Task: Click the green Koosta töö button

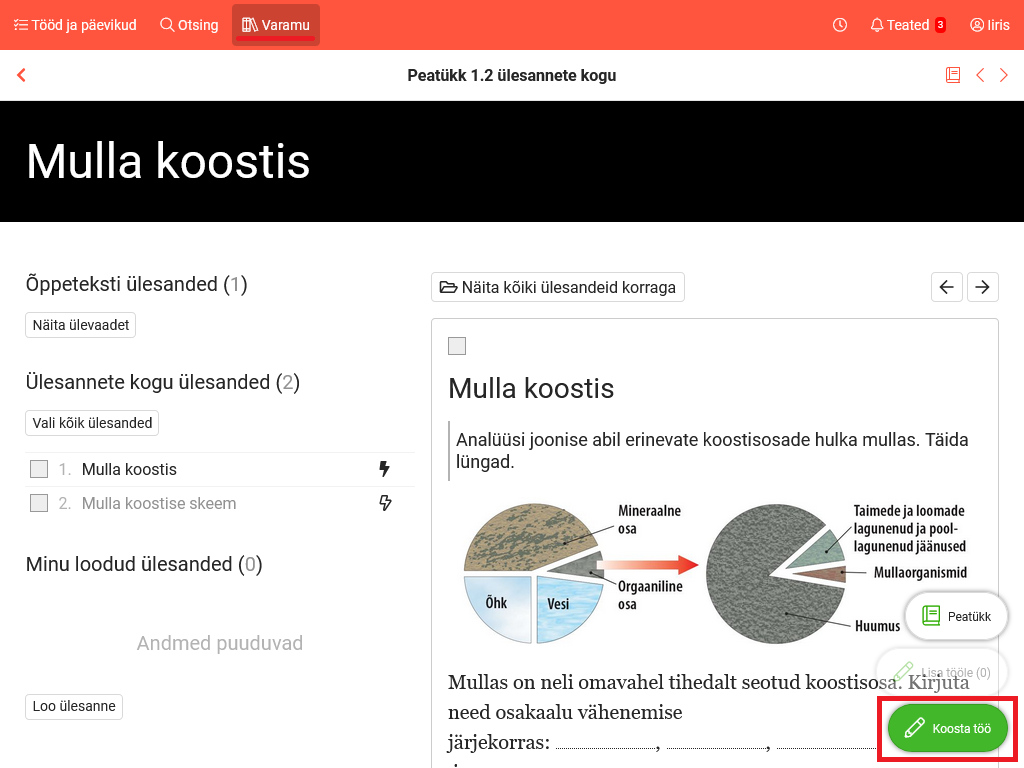Action: (947, 728)
